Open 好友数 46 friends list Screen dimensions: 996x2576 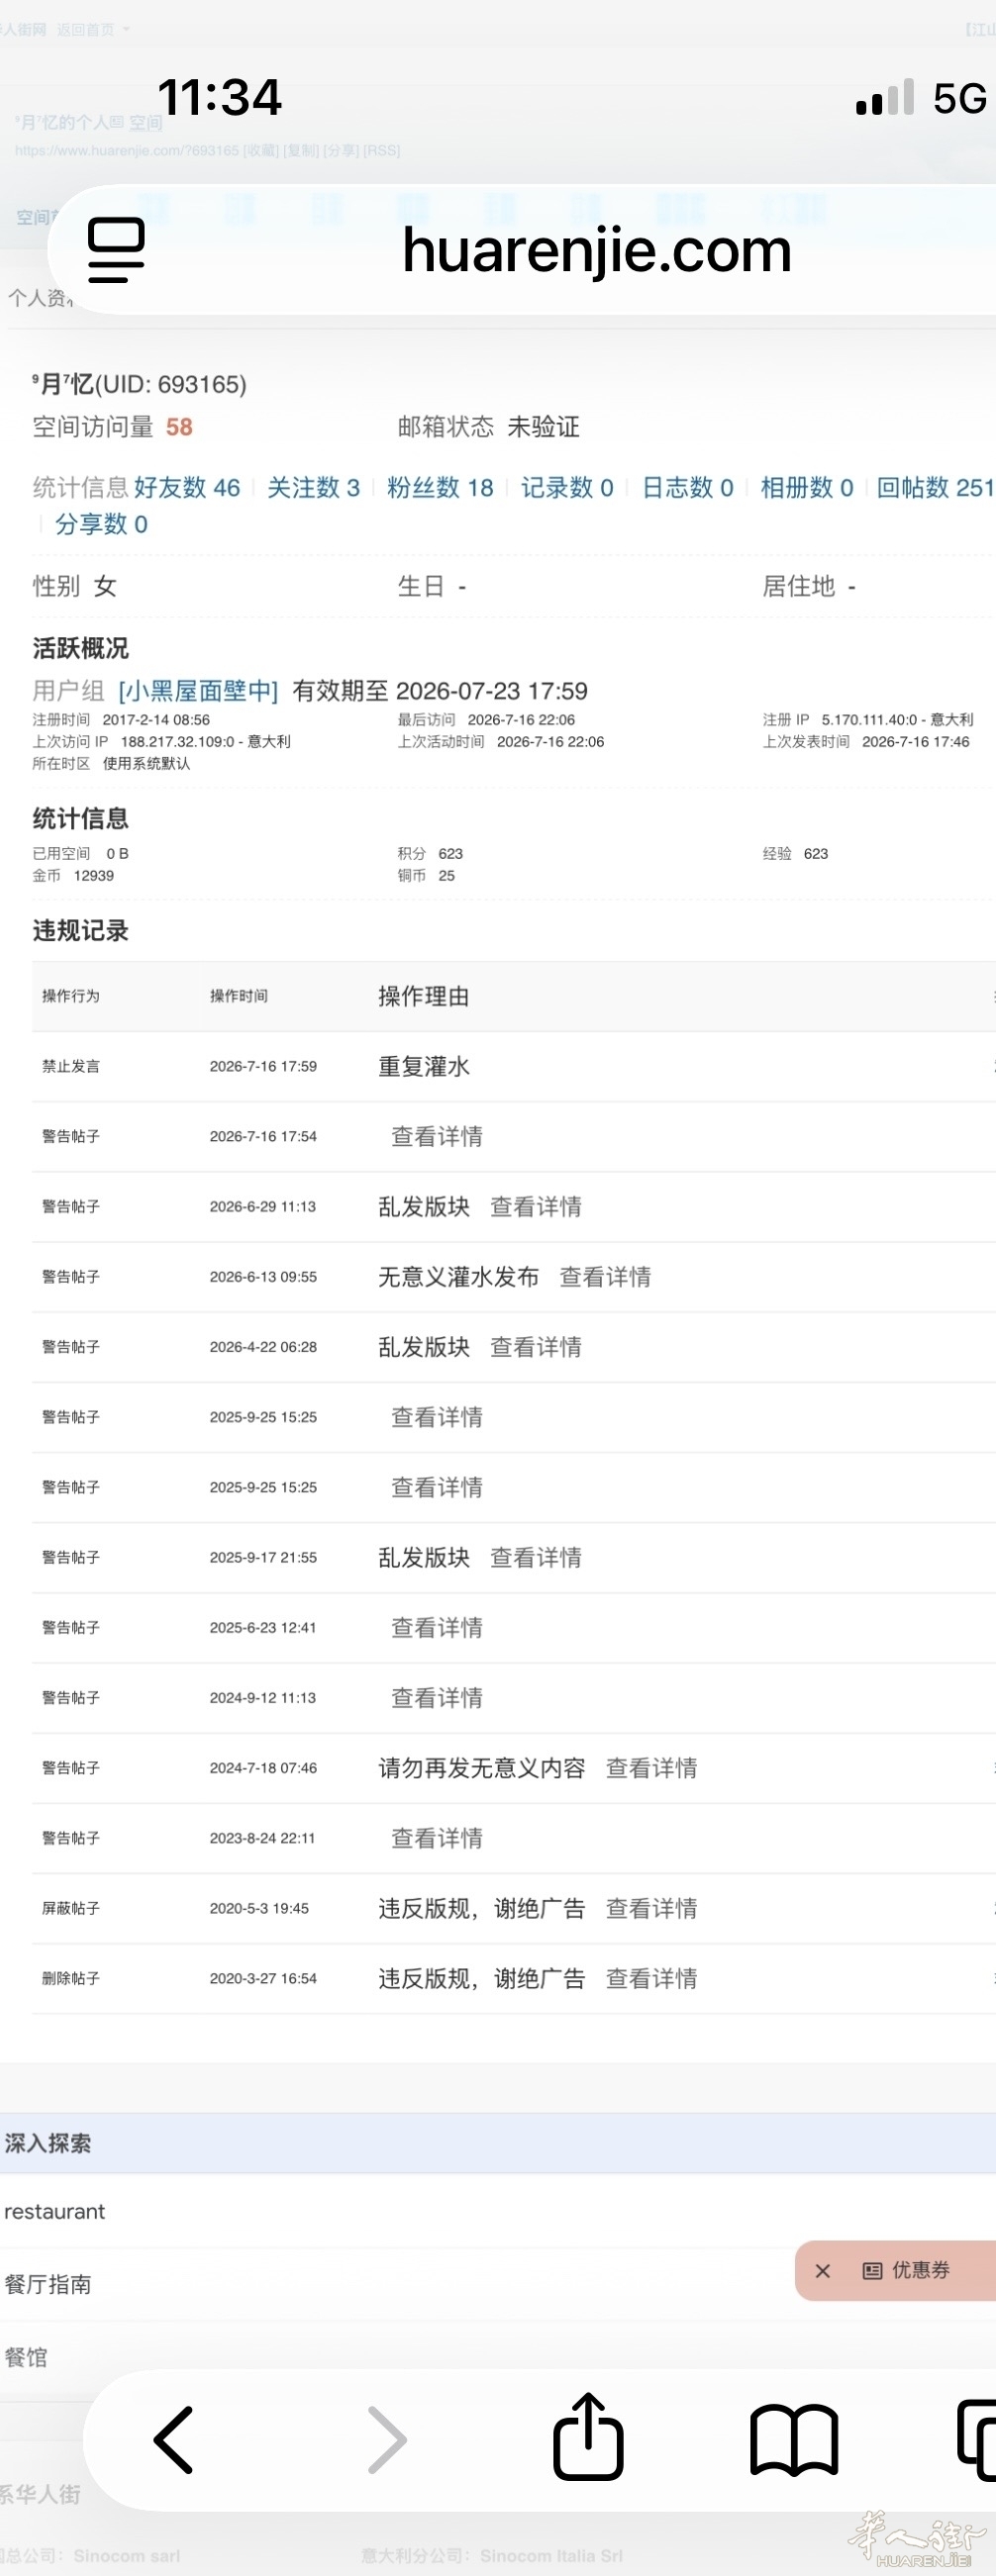point(187,487)
